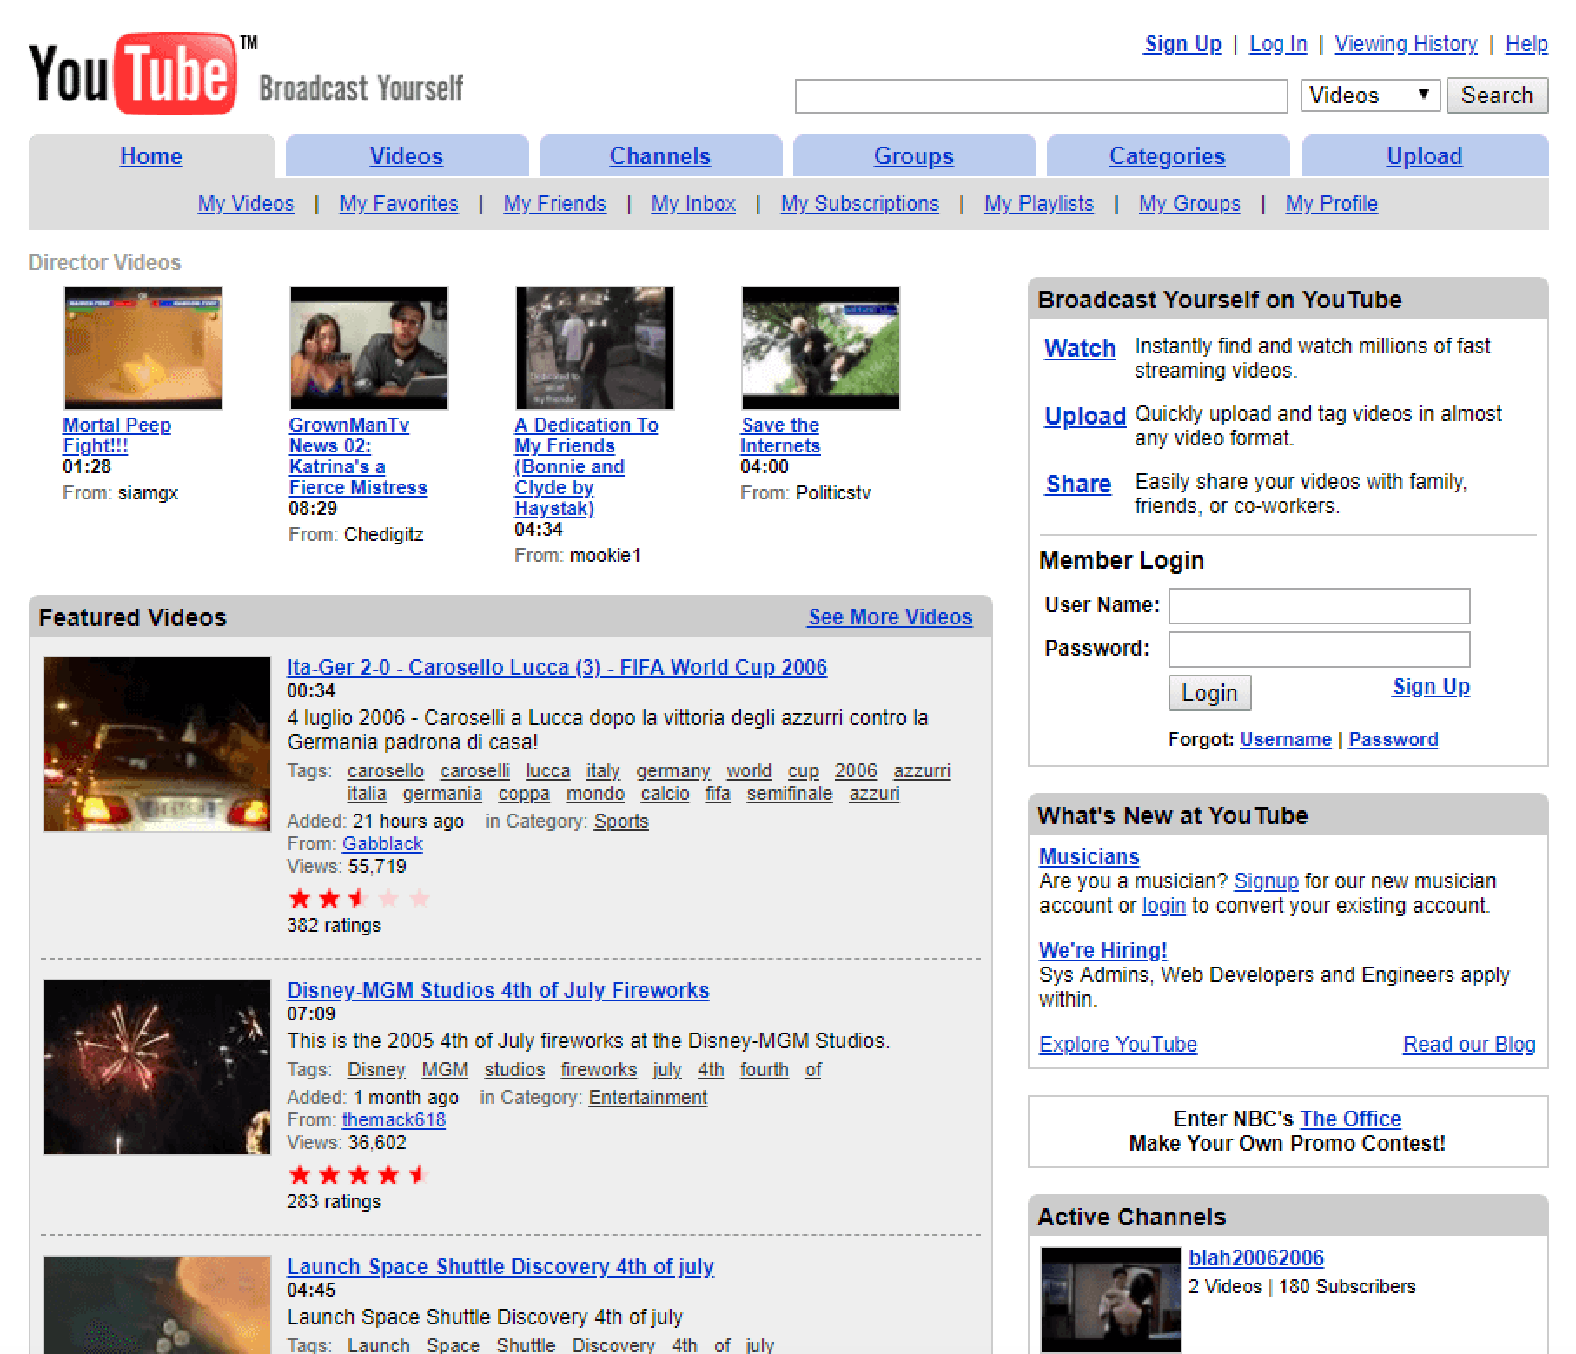This screenshot has height=1354, width=1576.
Task: Click the Forgot Password link
Action: click(x=1393, y=739)
